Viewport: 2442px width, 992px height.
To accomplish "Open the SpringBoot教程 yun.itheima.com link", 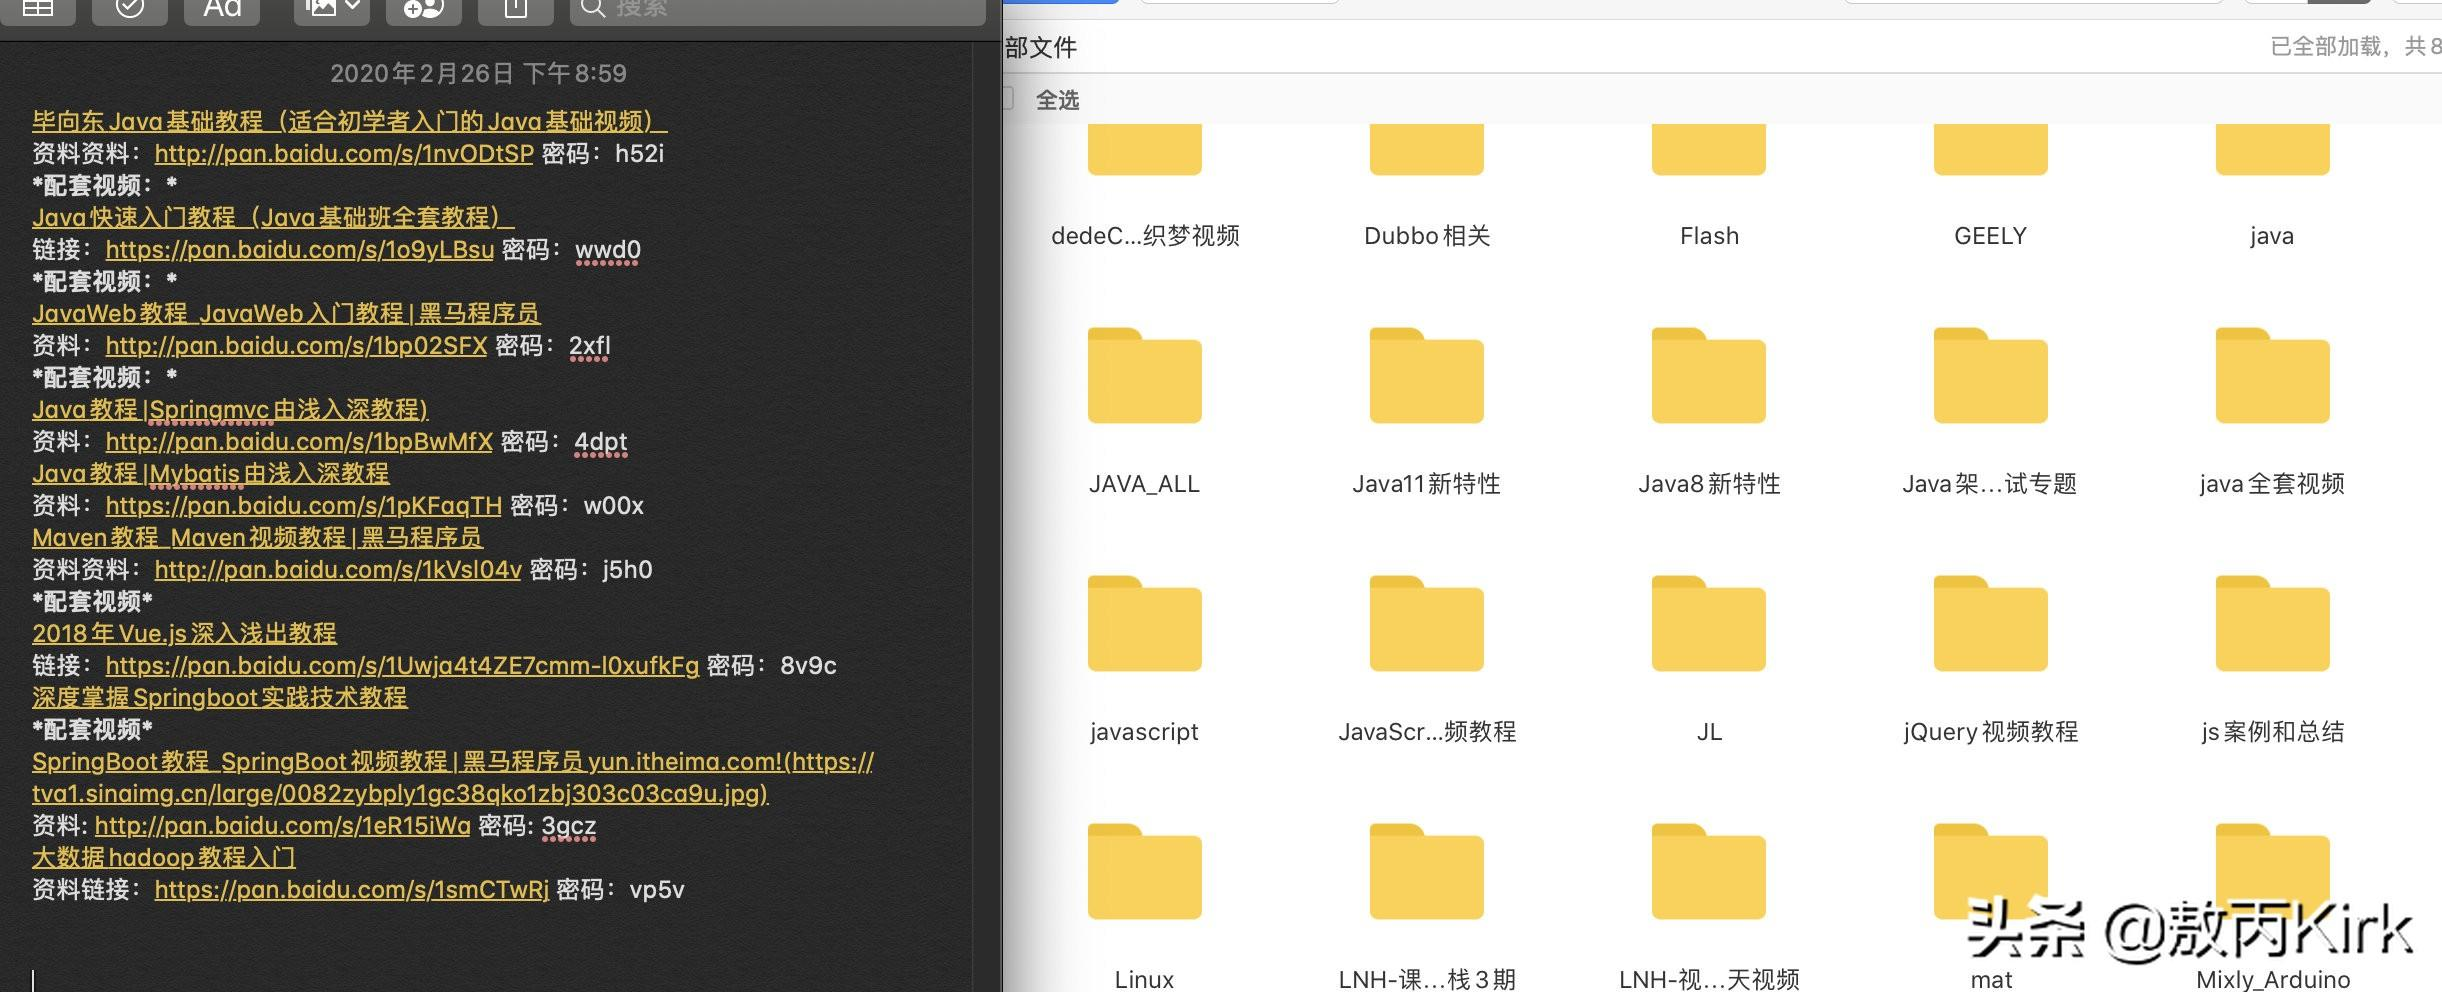I will click(x=453, y=778).
